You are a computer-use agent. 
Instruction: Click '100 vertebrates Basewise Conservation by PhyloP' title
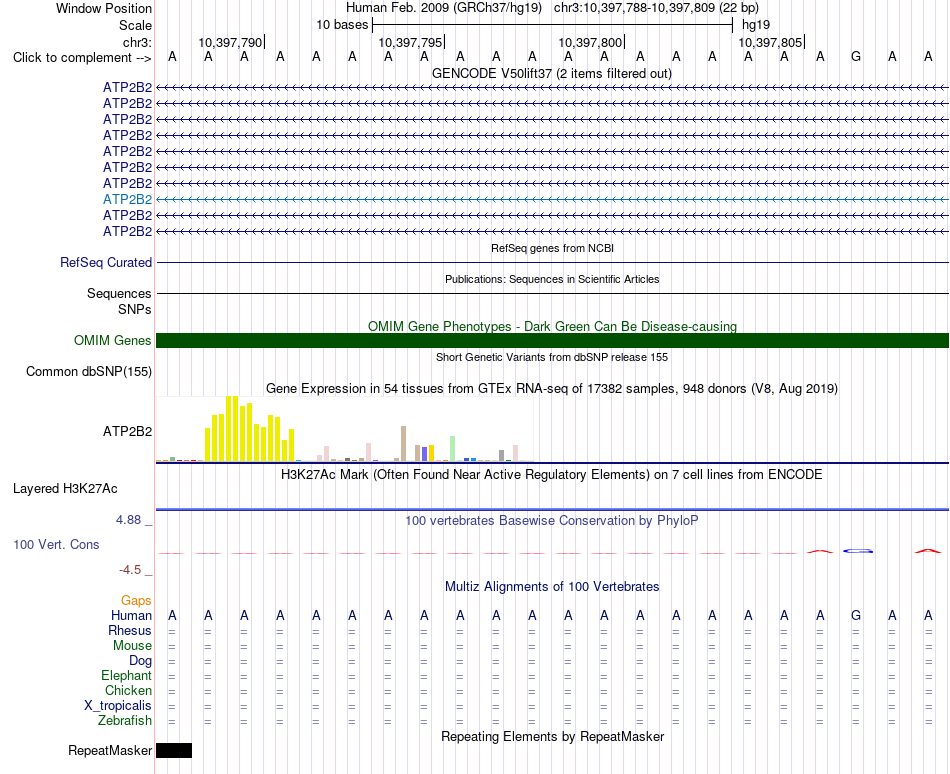pyautogui.click(x=552, y=520)
